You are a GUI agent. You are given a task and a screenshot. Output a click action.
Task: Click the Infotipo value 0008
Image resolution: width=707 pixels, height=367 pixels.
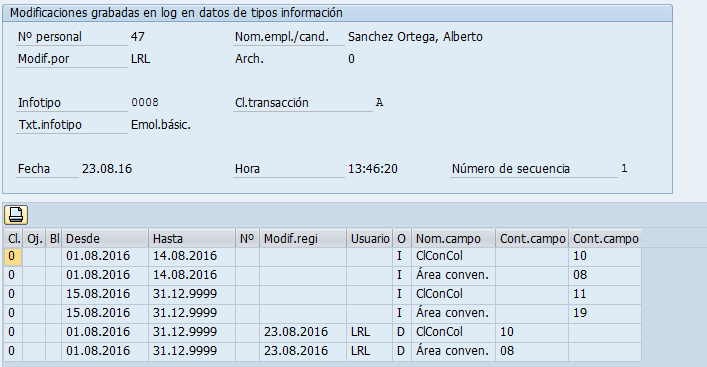click(x=145, y=102)
